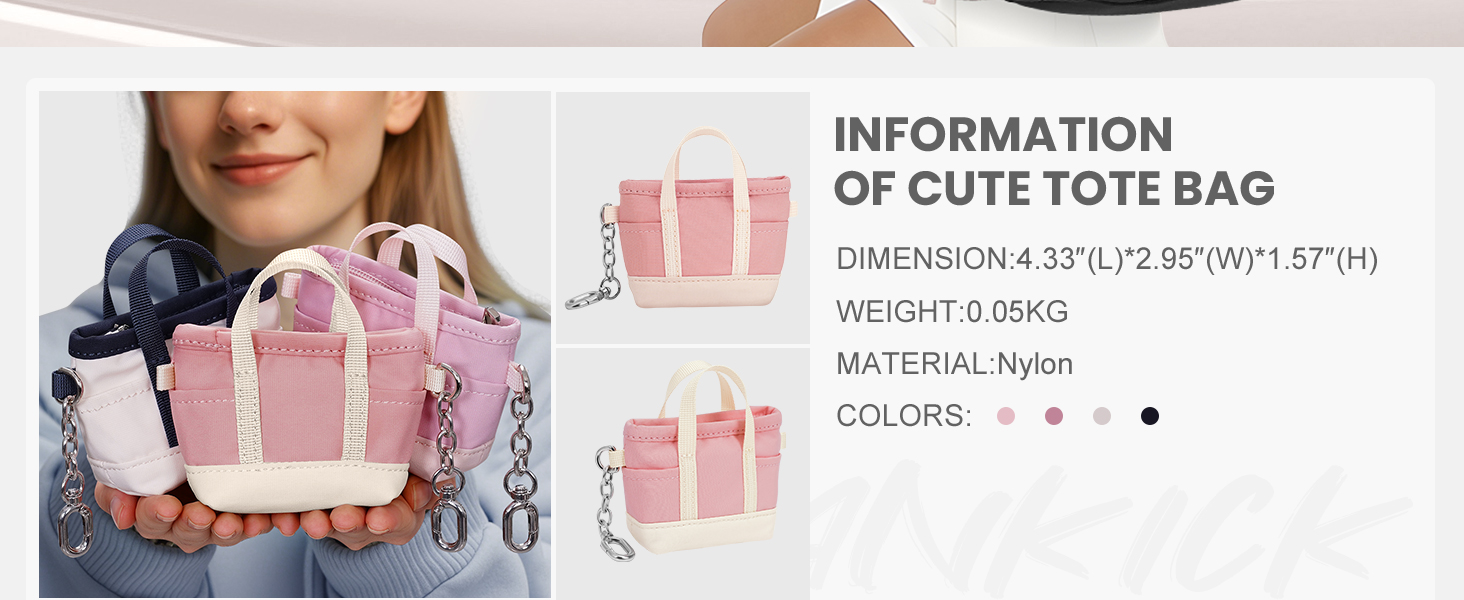The width and height of the screenshot is (1464, 600).
Task: Click the COLORS label
Action: (x=904, y=416)
